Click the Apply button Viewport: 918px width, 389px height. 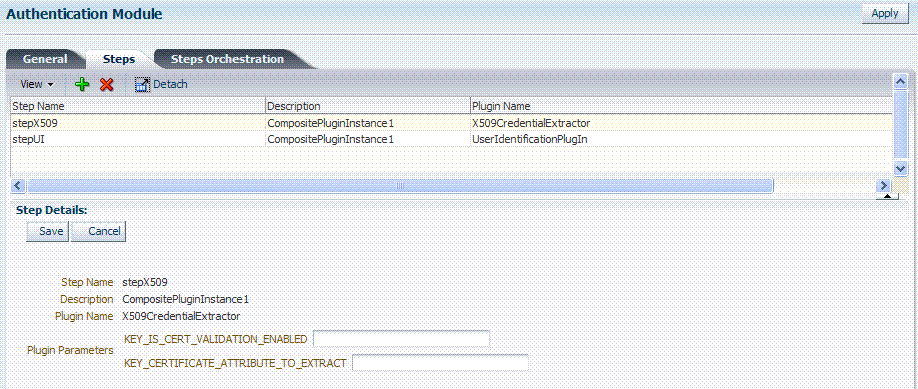coord(885,13)
